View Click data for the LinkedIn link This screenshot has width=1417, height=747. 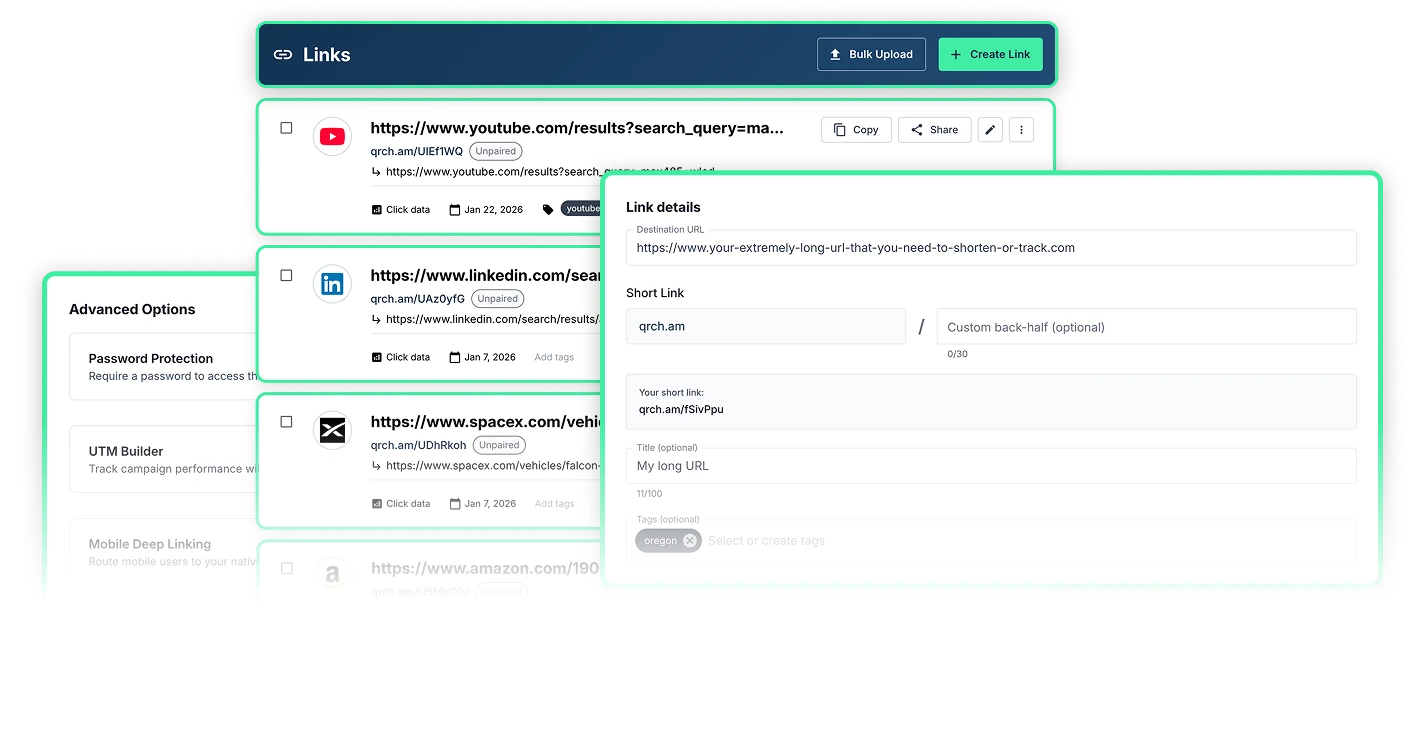pyautogui.click(x=400, y=357)
